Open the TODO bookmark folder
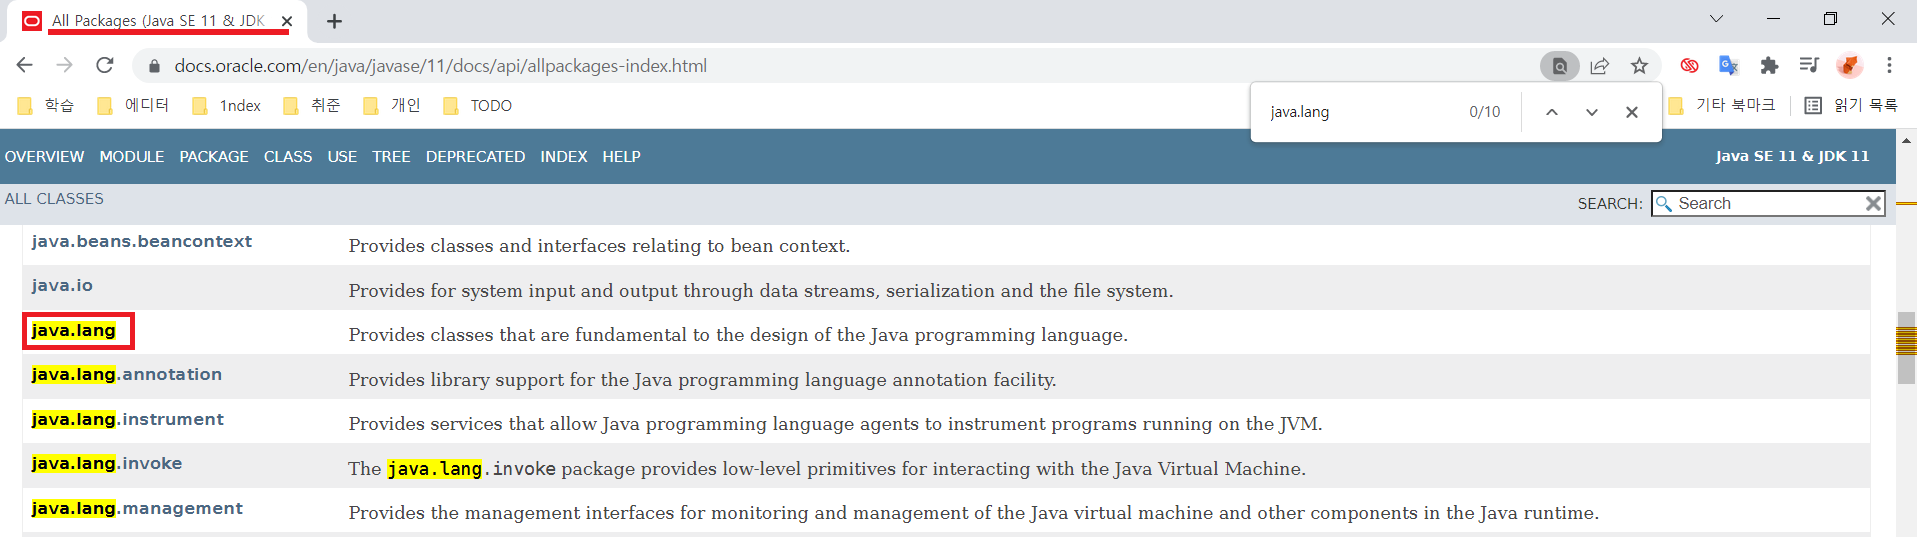The width and height of the screenshot is (1917, 537). point(478,106)
